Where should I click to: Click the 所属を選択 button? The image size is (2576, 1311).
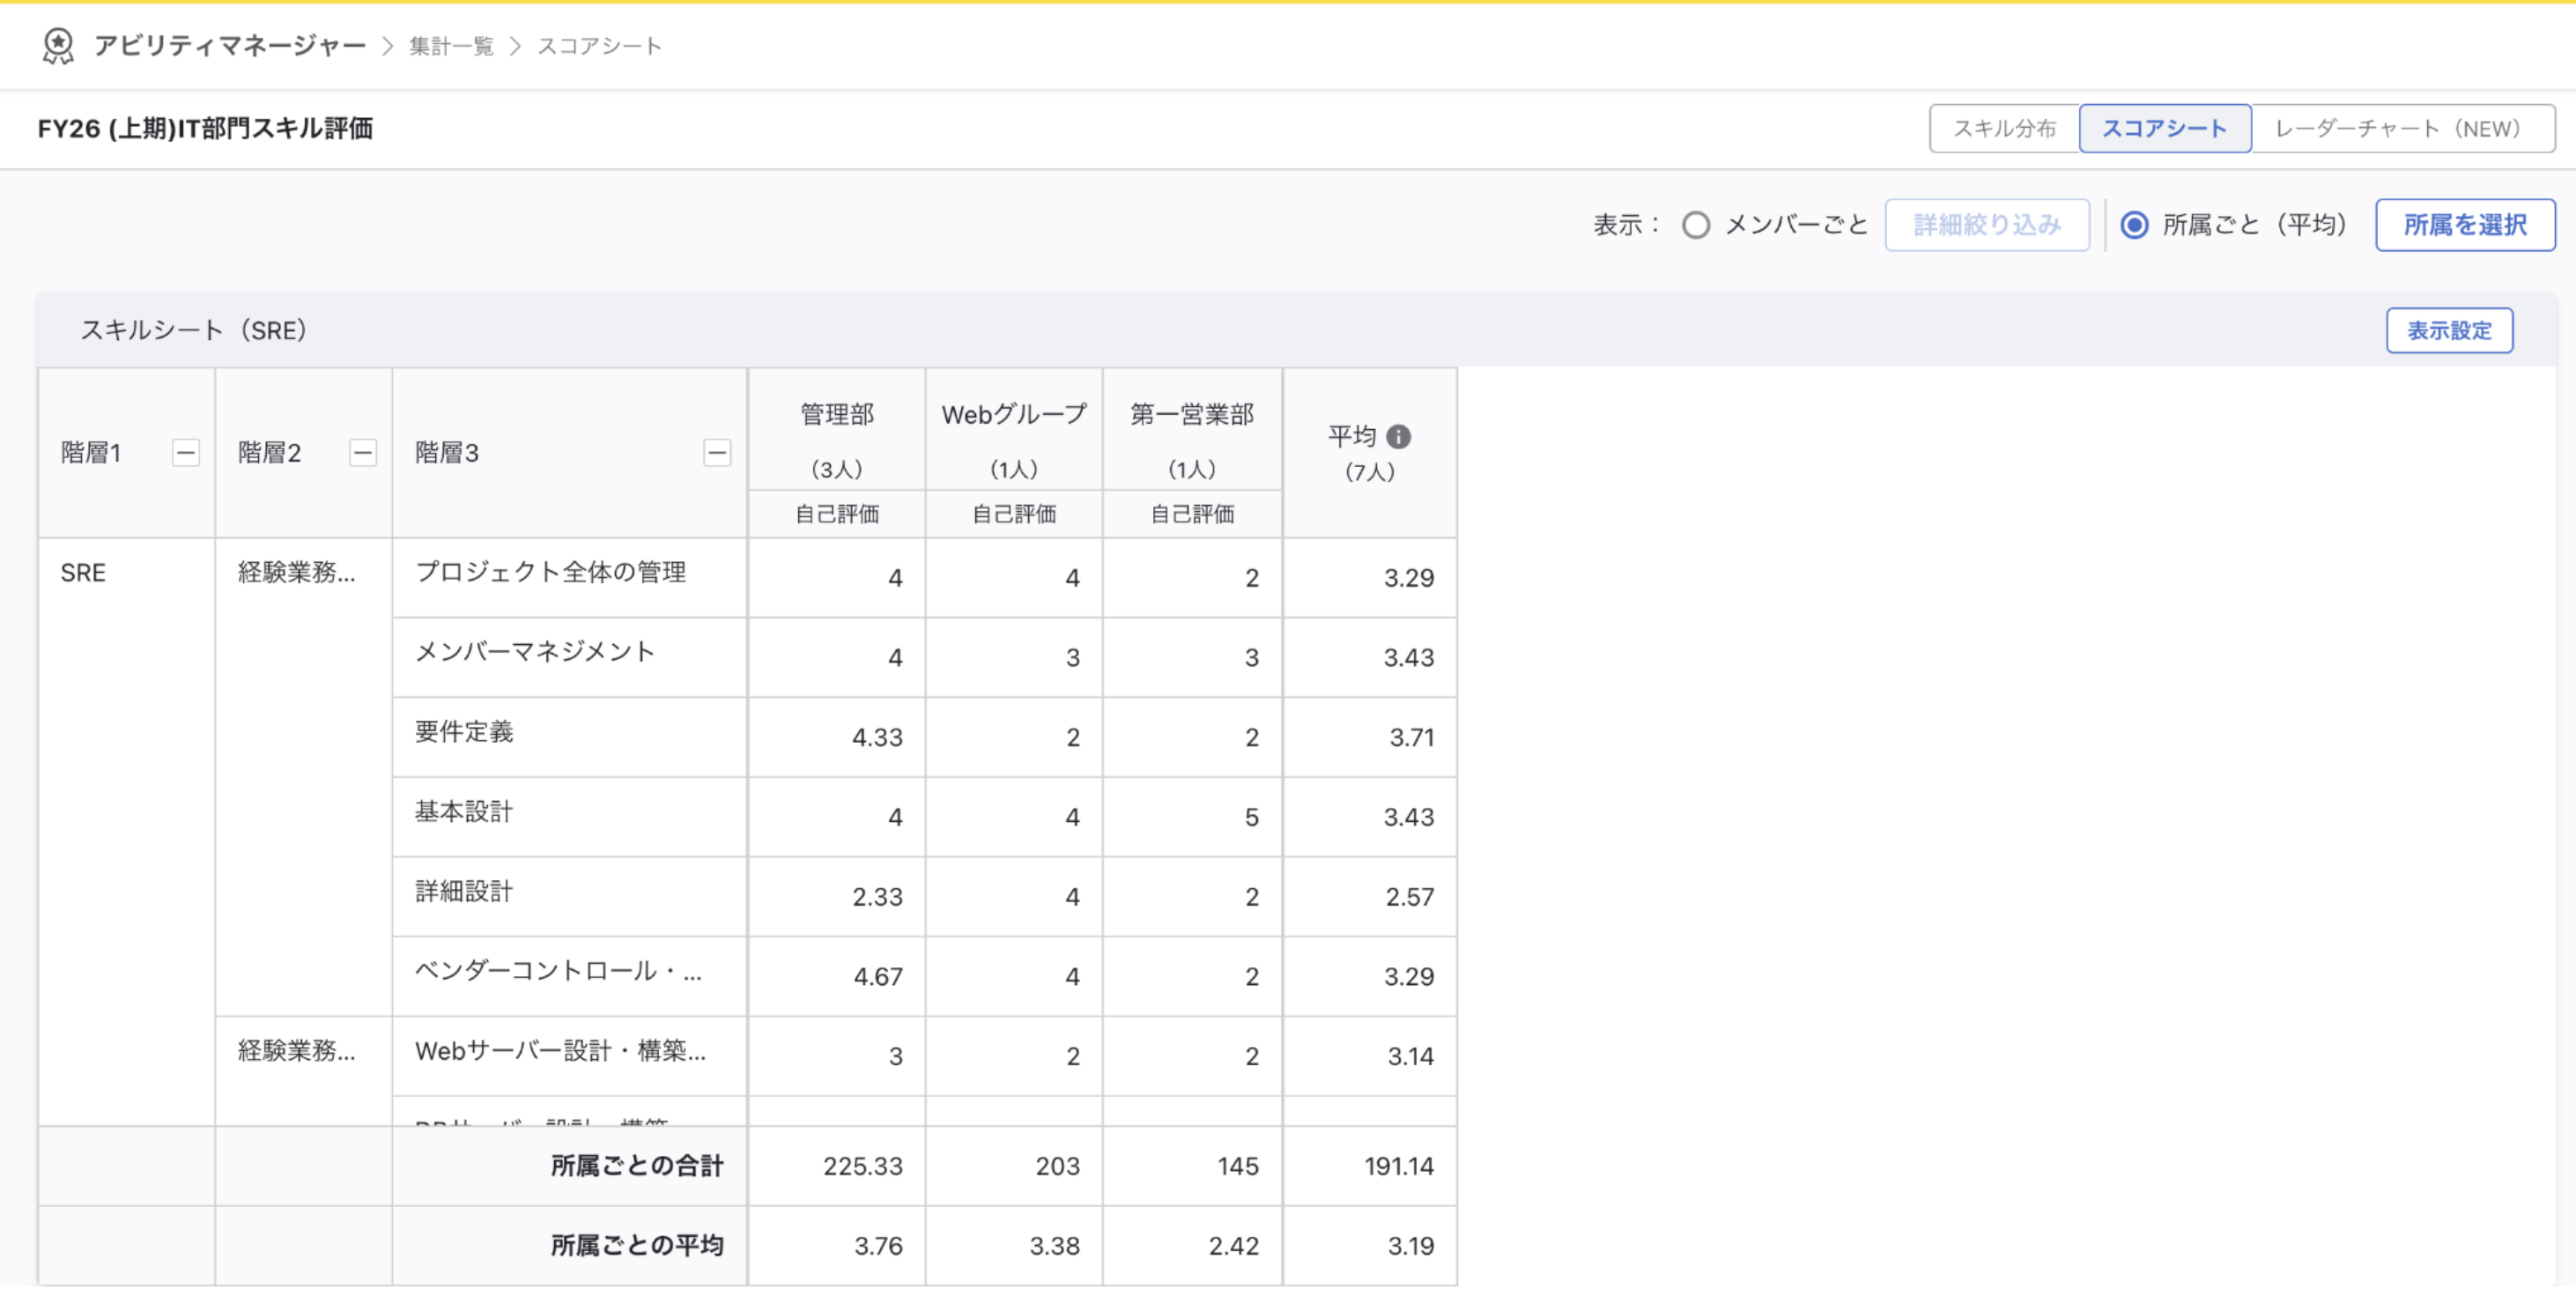pos(2465,225)
